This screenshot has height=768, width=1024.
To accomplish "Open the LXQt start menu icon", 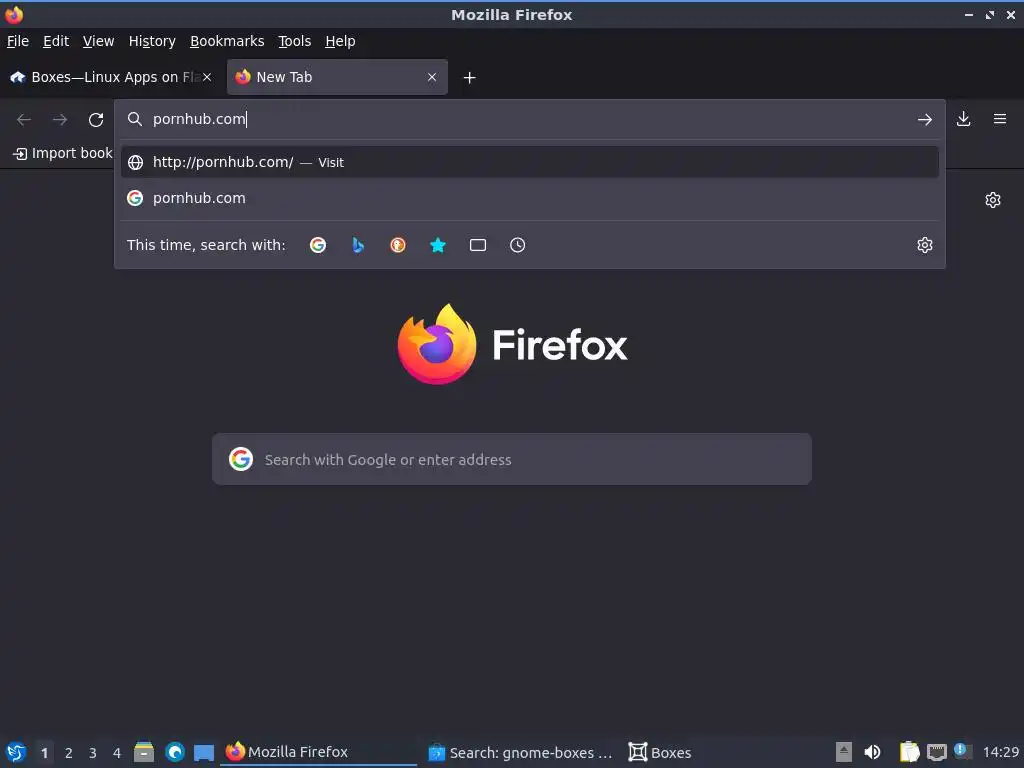I will 15,752.
